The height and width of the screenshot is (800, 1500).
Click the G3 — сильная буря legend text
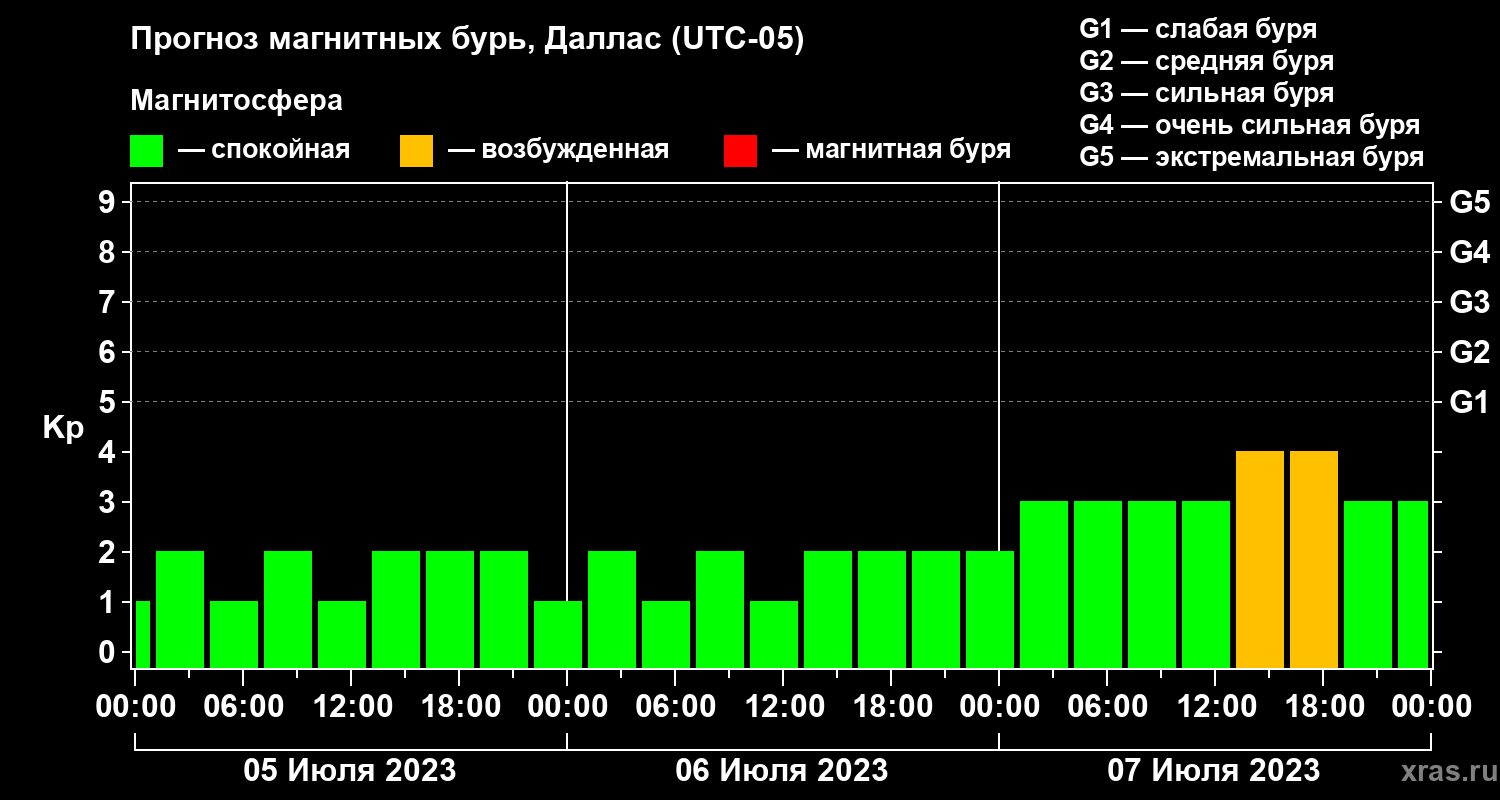click(x=1207, y=94)
